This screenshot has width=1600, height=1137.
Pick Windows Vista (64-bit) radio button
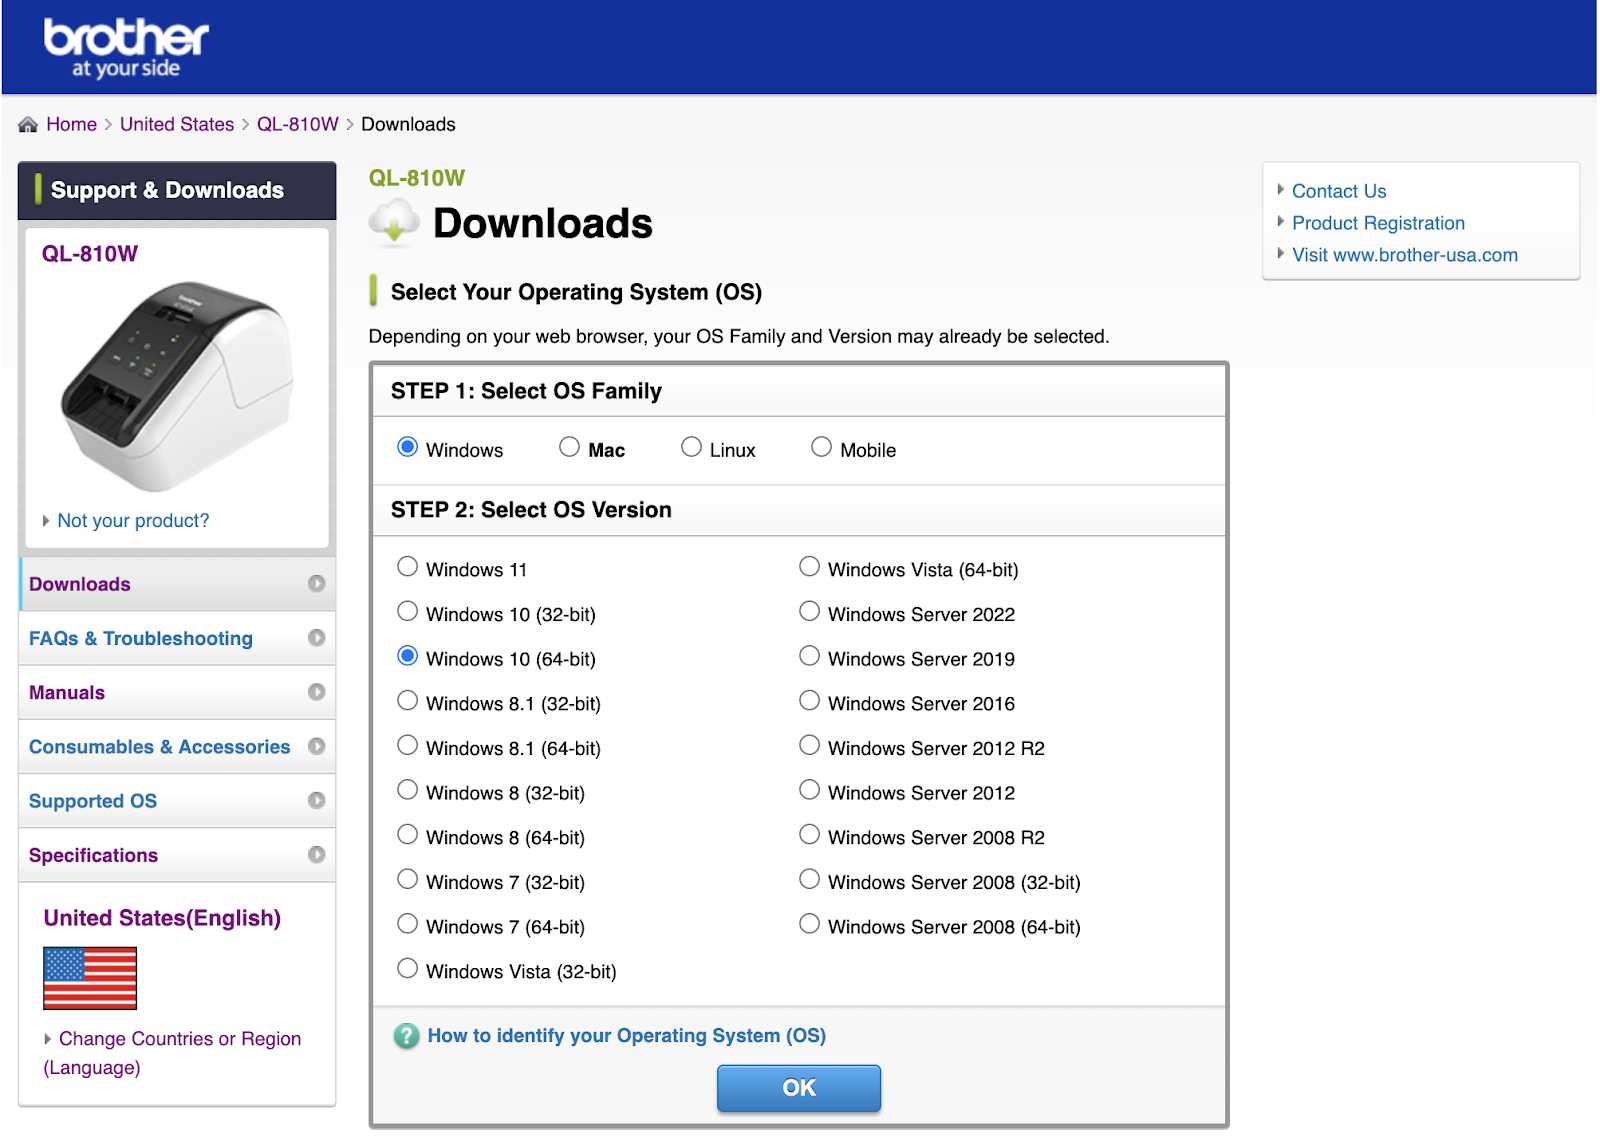point(809,567)
